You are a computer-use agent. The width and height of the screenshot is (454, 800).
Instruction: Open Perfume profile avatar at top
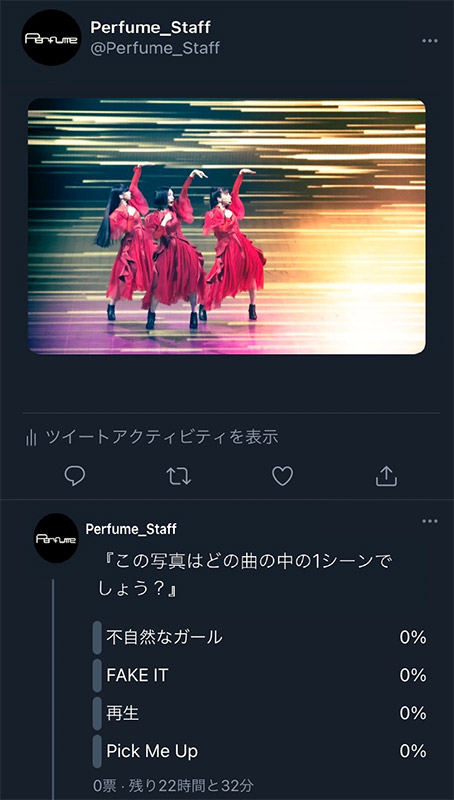[51, 38]
